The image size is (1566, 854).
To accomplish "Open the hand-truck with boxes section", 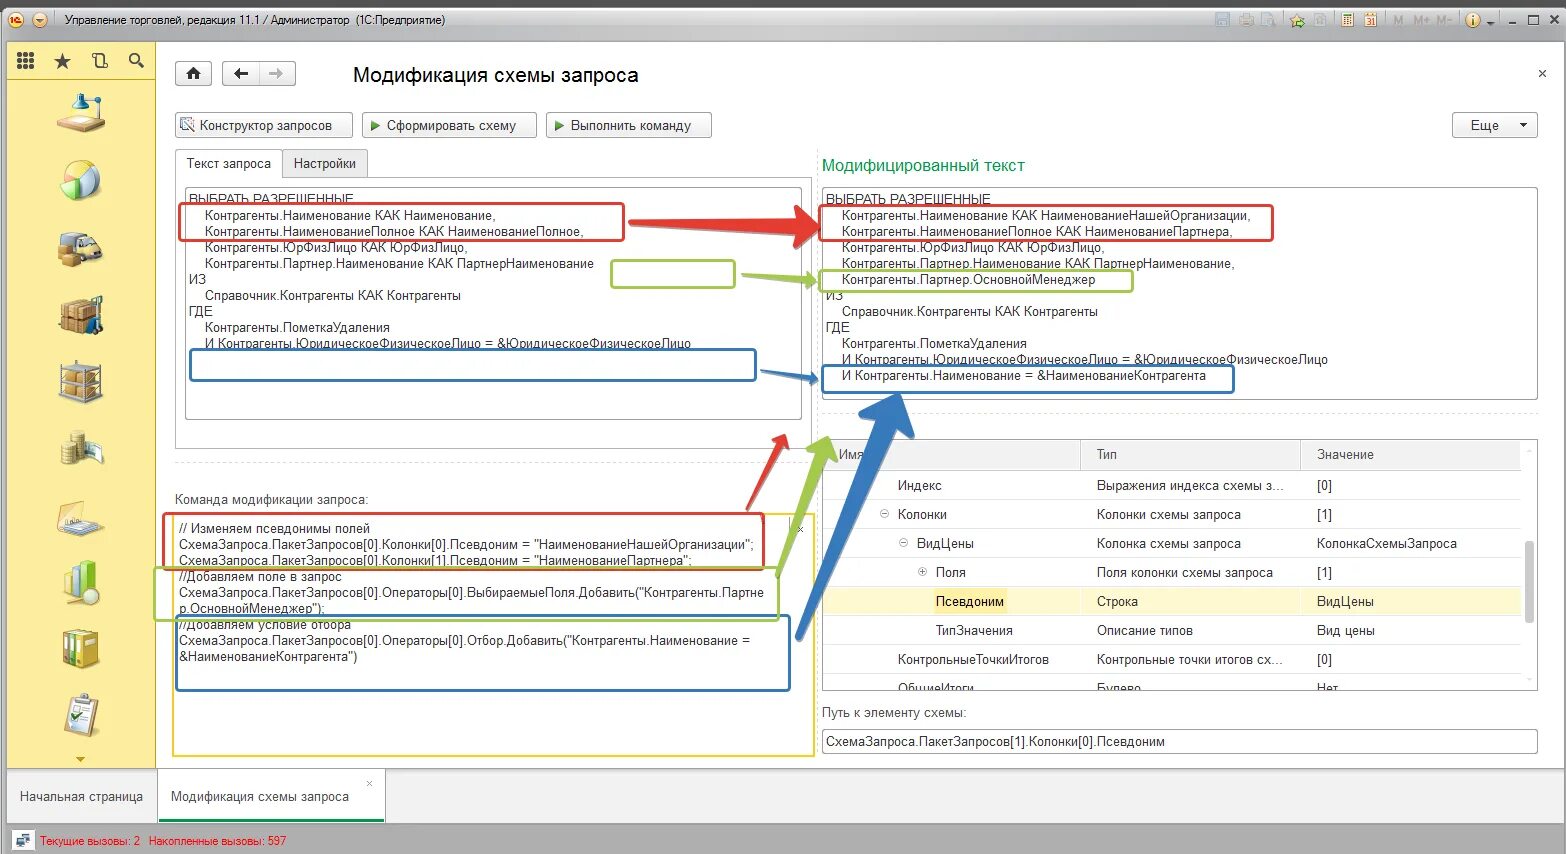I will [81, 315].
